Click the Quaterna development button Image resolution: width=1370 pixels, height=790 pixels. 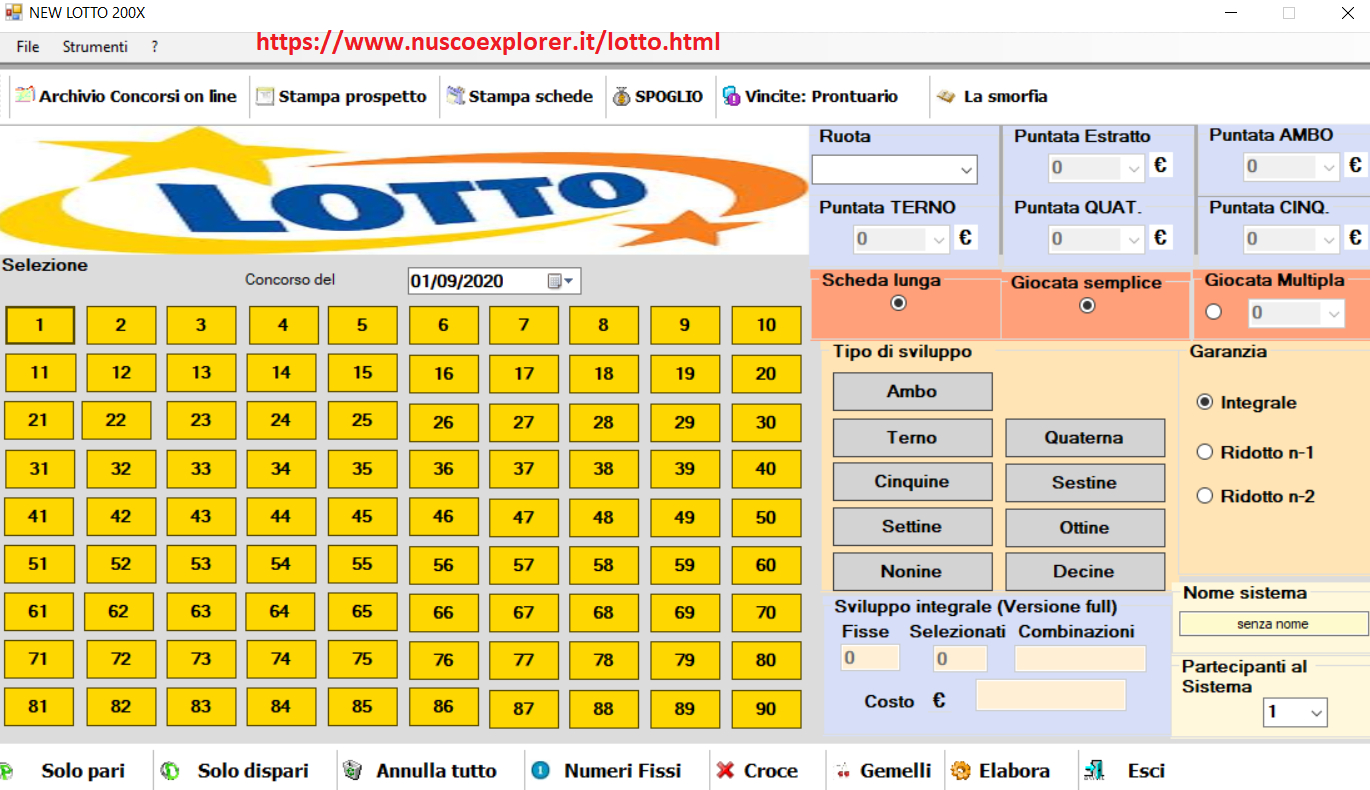pyautogui.click(x=1085, y=437)
